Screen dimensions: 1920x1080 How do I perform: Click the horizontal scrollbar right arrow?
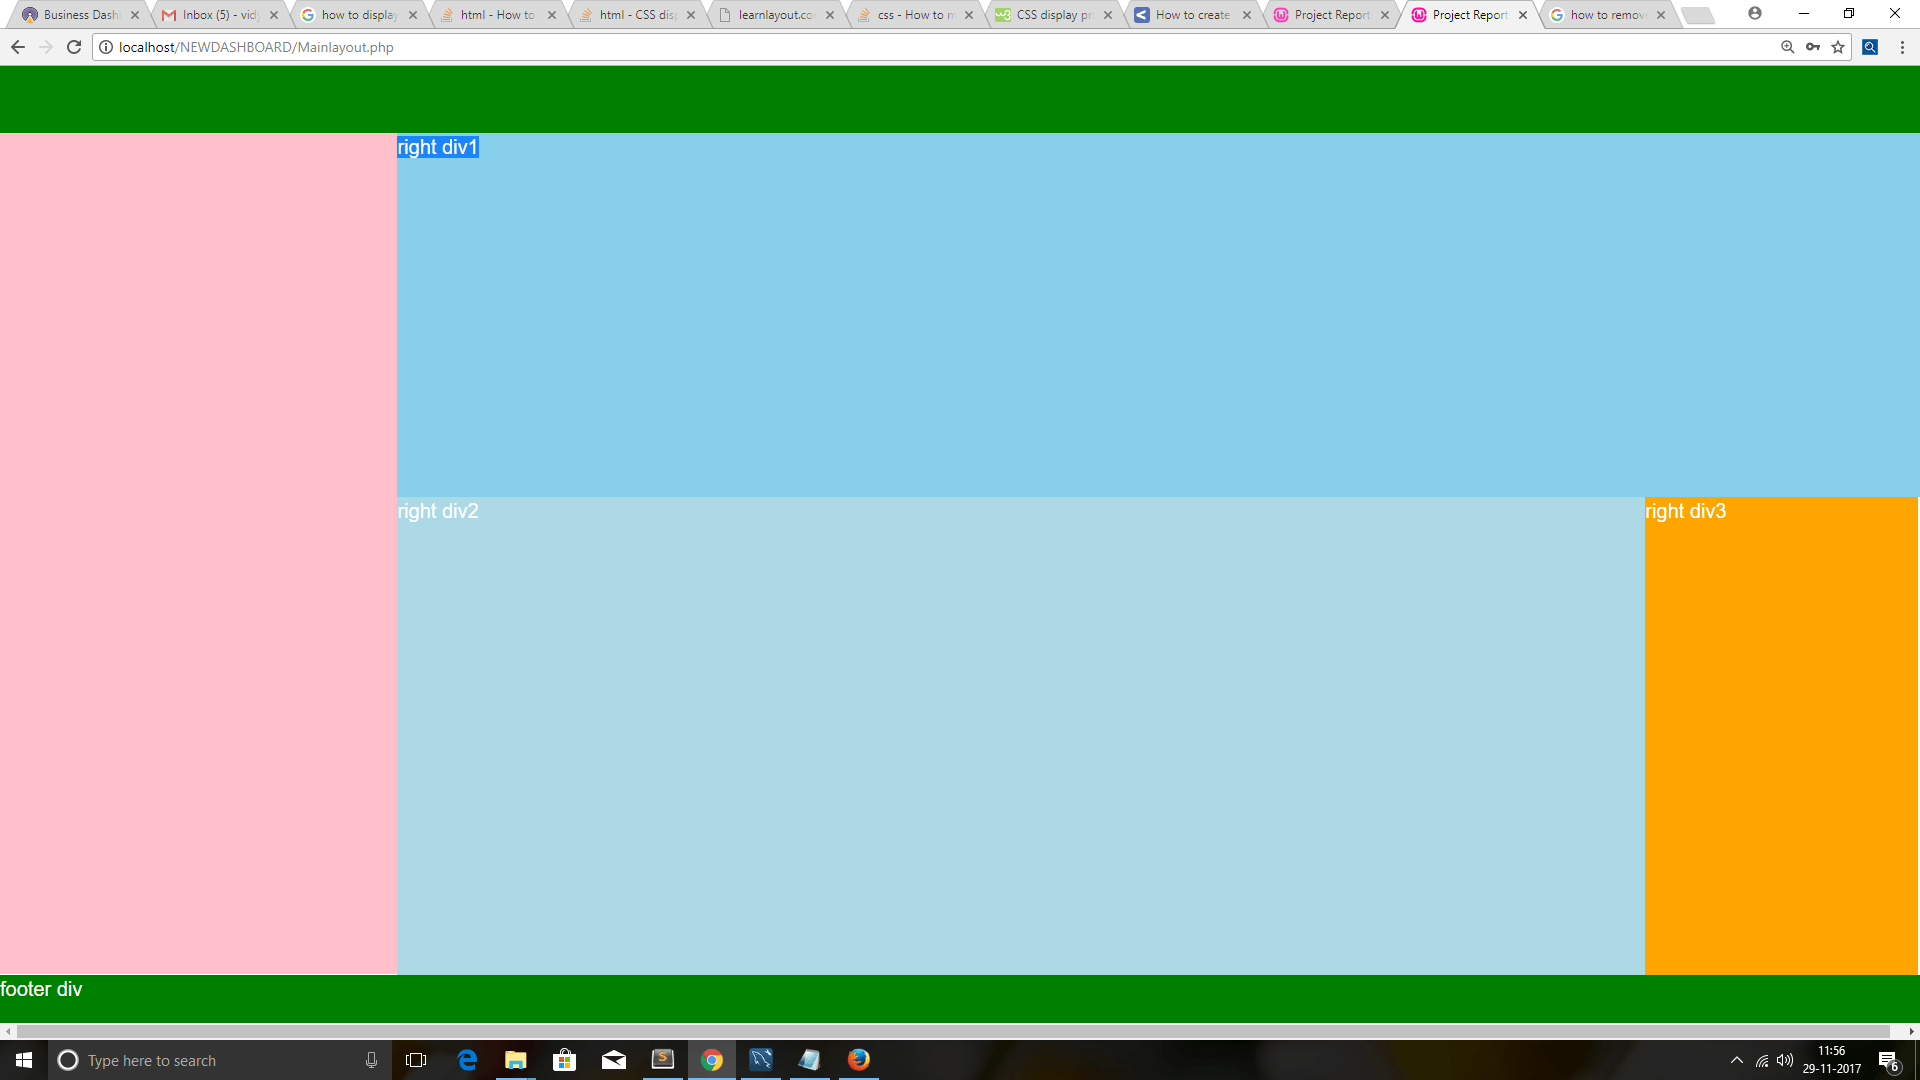click(x=1911, y=1031)
